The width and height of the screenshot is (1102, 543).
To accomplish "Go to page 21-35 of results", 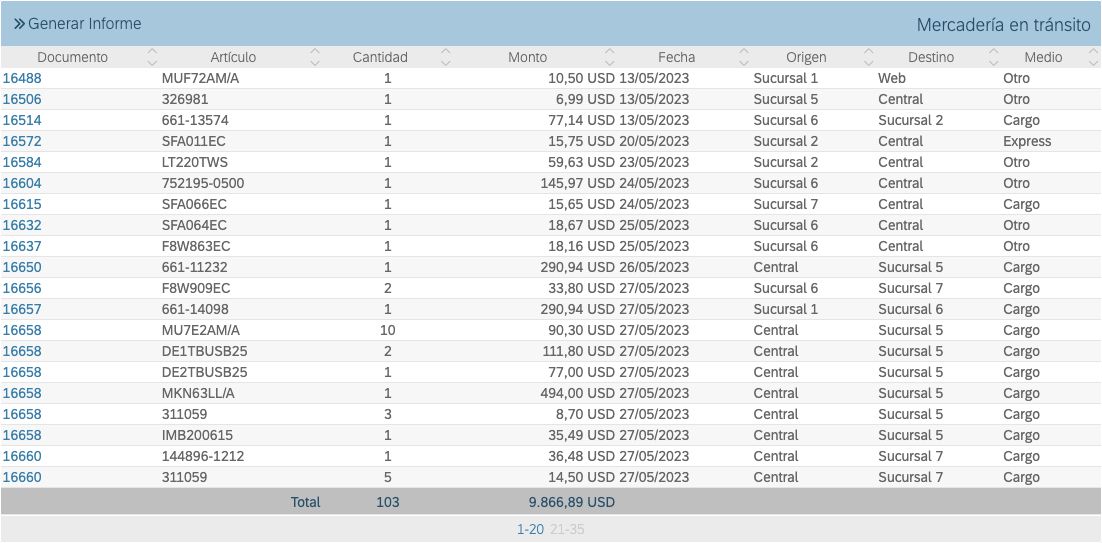I will (x=567, y=529).
